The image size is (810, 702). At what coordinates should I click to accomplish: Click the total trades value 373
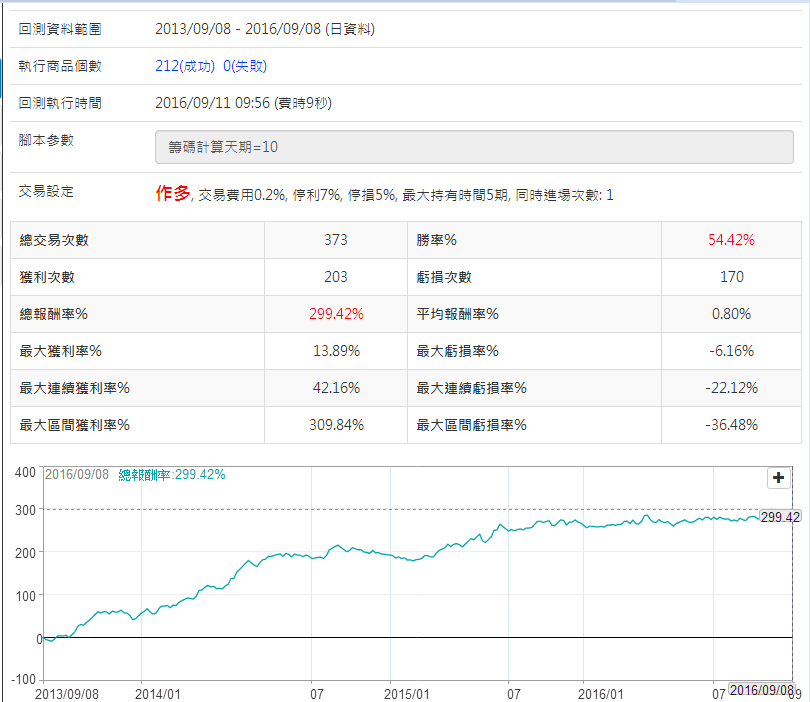point(336,240)
